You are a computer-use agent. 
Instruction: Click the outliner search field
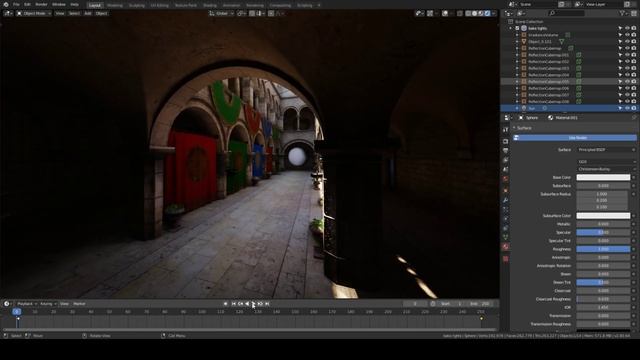(567, 13)
